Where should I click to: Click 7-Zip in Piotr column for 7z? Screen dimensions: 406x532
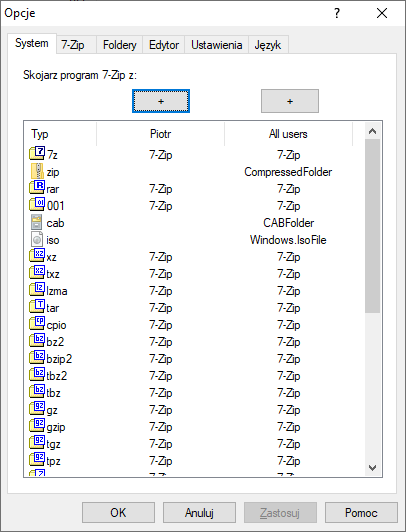161,155
